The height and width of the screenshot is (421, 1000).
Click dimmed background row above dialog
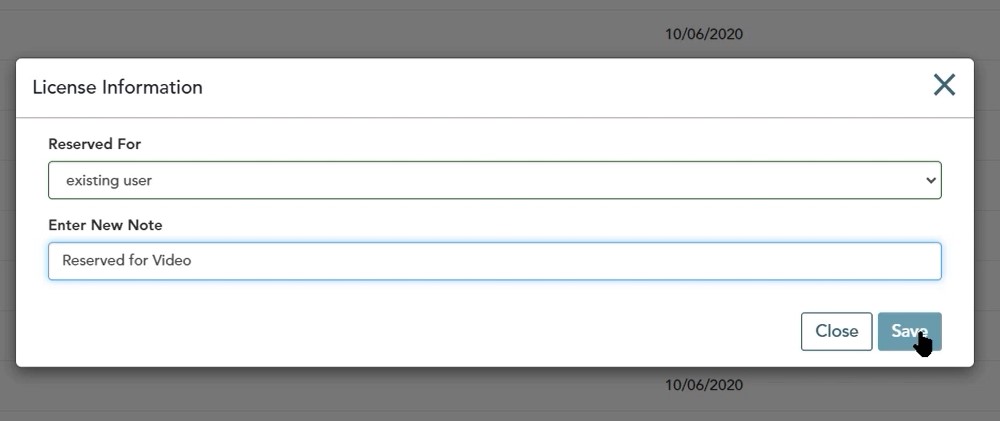coord(319,34)
